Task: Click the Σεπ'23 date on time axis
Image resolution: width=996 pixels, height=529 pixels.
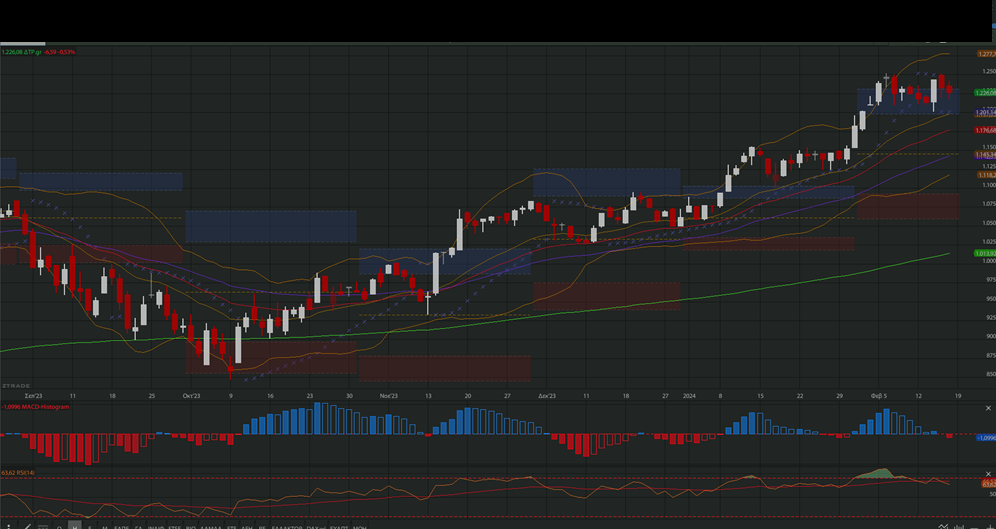Action: (x=34, y=396)
